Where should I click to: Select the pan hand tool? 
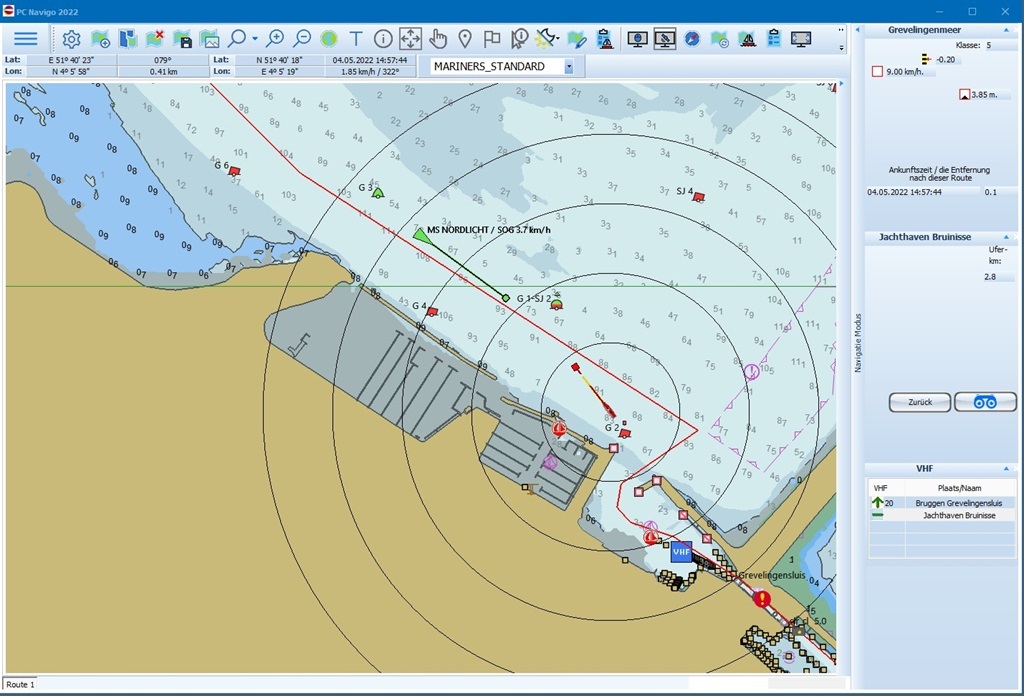click(438, 39)
